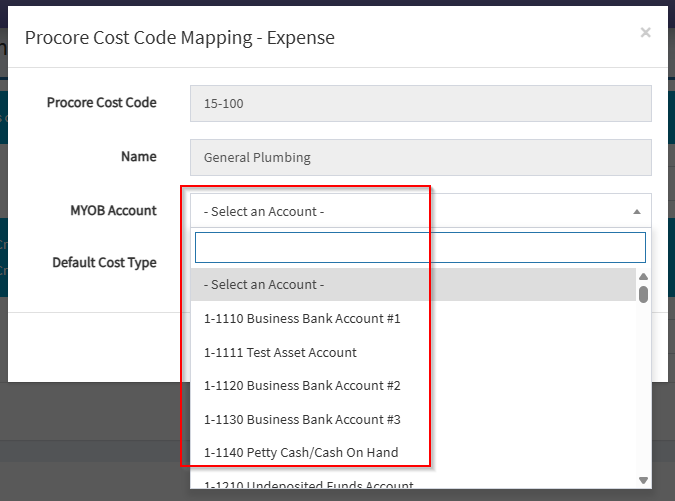
Task: Click the account search box in dropdown
Action: tap(420, 247)
